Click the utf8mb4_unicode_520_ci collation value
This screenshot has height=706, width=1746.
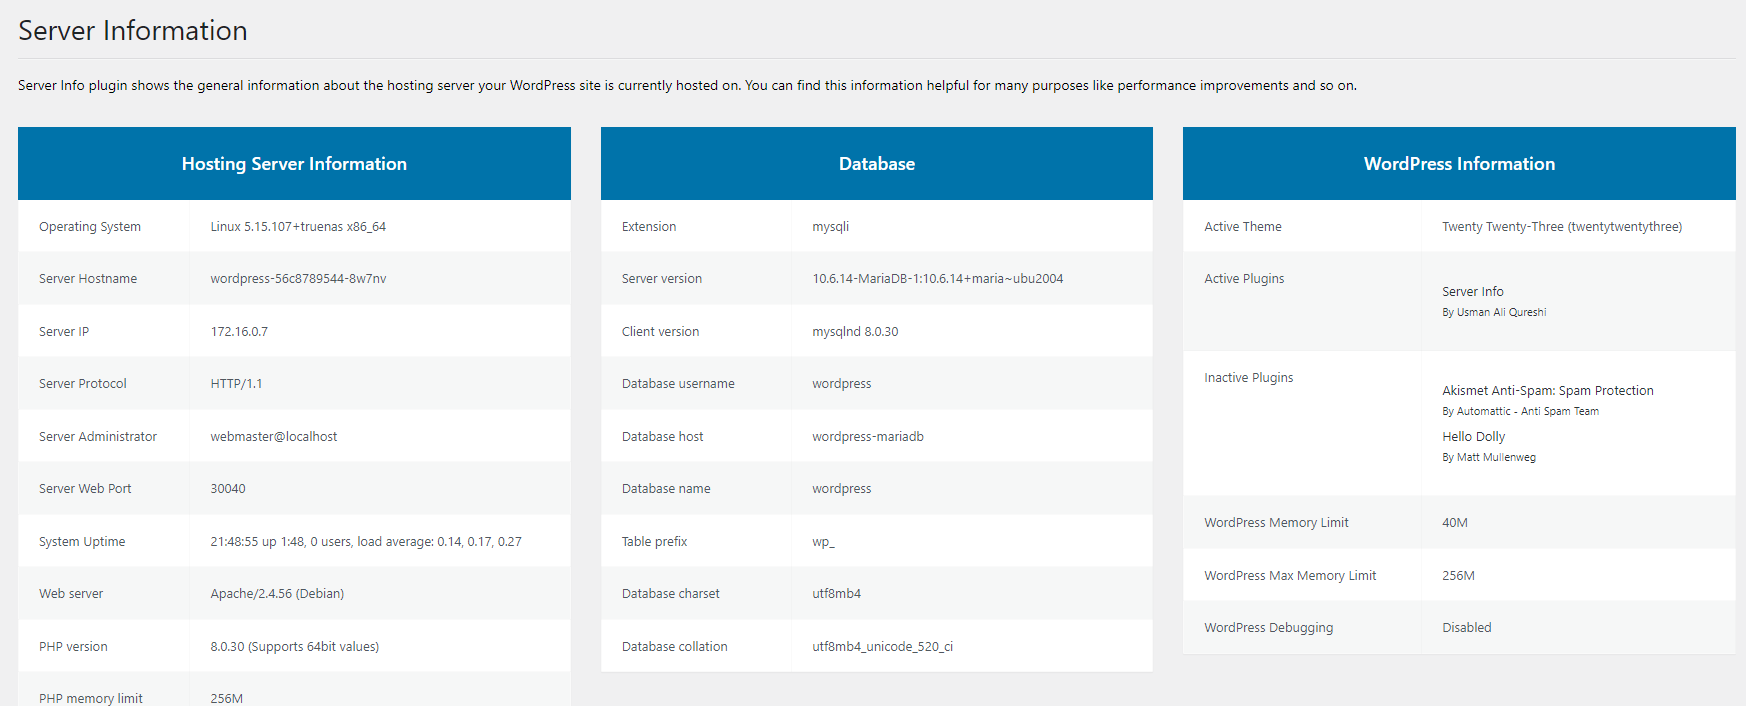tap(882, 647)
